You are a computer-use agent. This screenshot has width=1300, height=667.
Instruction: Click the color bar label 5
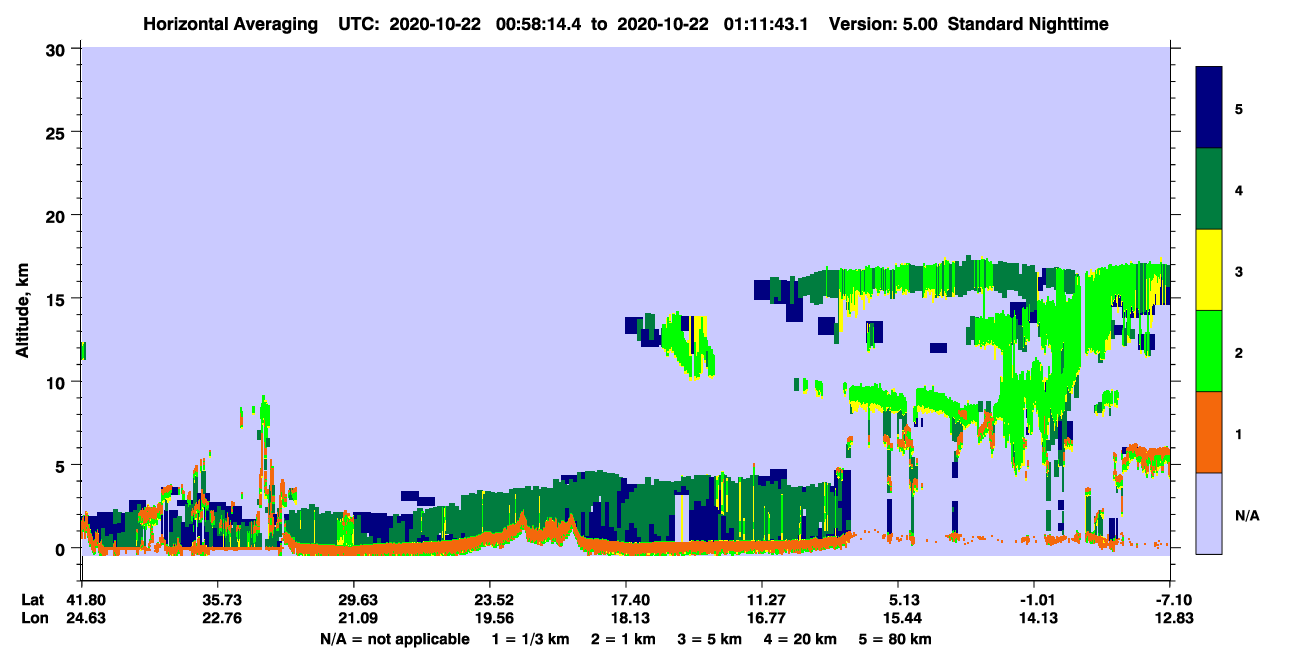[1239, 108]
